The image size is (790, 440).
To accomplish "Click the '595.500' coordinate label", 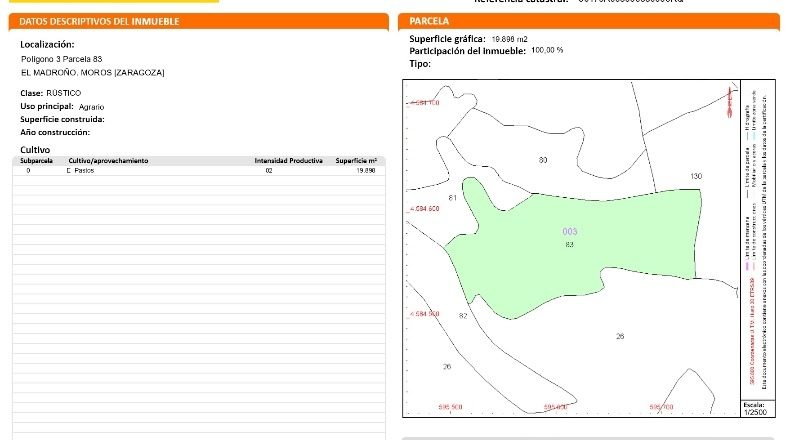I will [450, 407].
